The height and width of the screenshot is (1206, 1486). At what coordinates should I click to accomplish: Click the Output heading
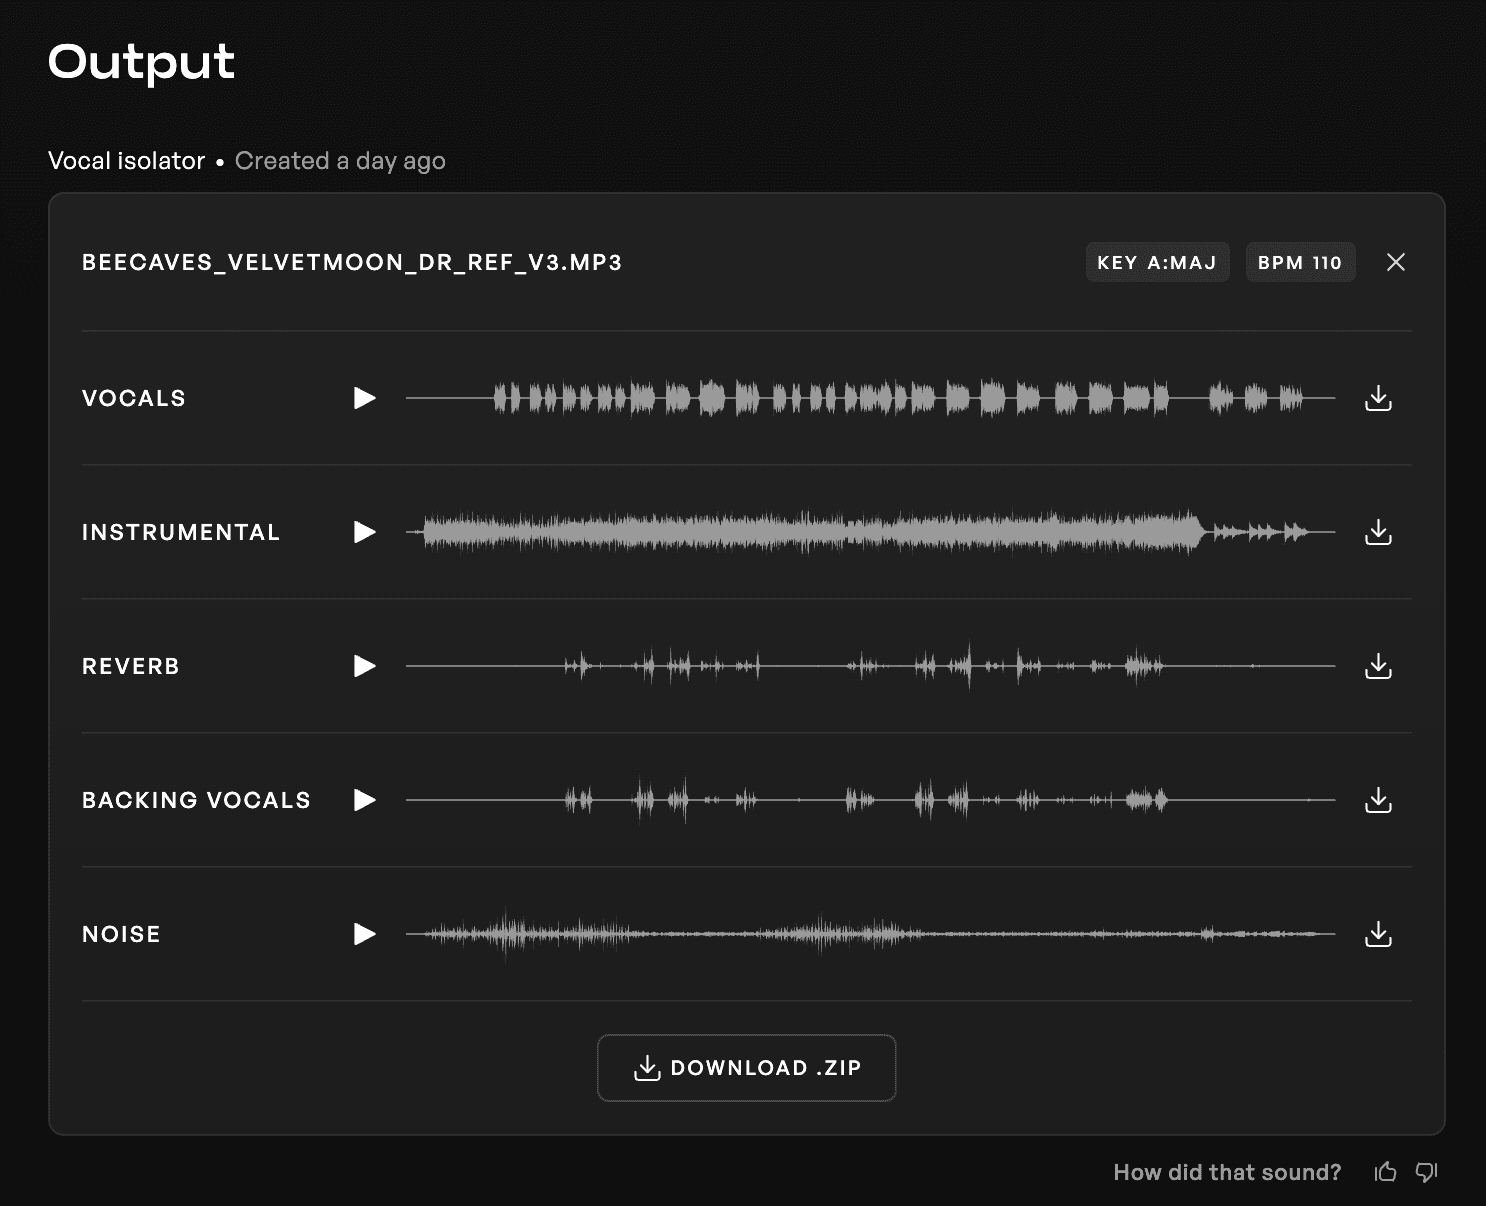pos(141,62)
